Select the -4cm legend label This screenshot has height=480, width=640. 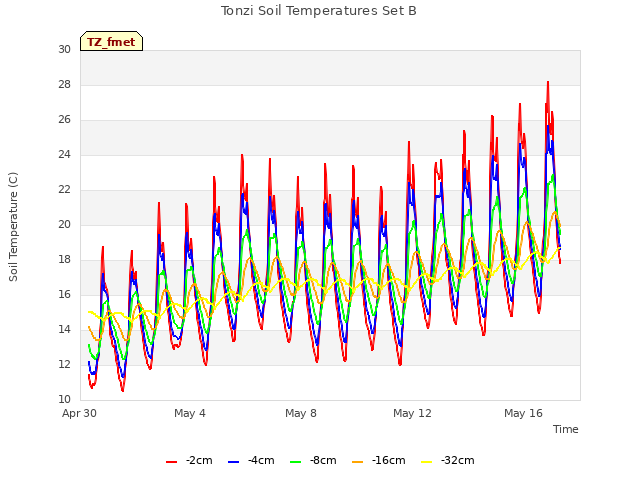coord(261,460)
